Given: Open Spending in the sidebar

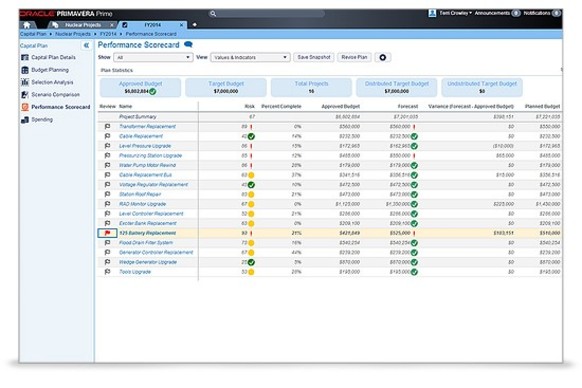Looking at the screenshot, I should pos(42,120).
